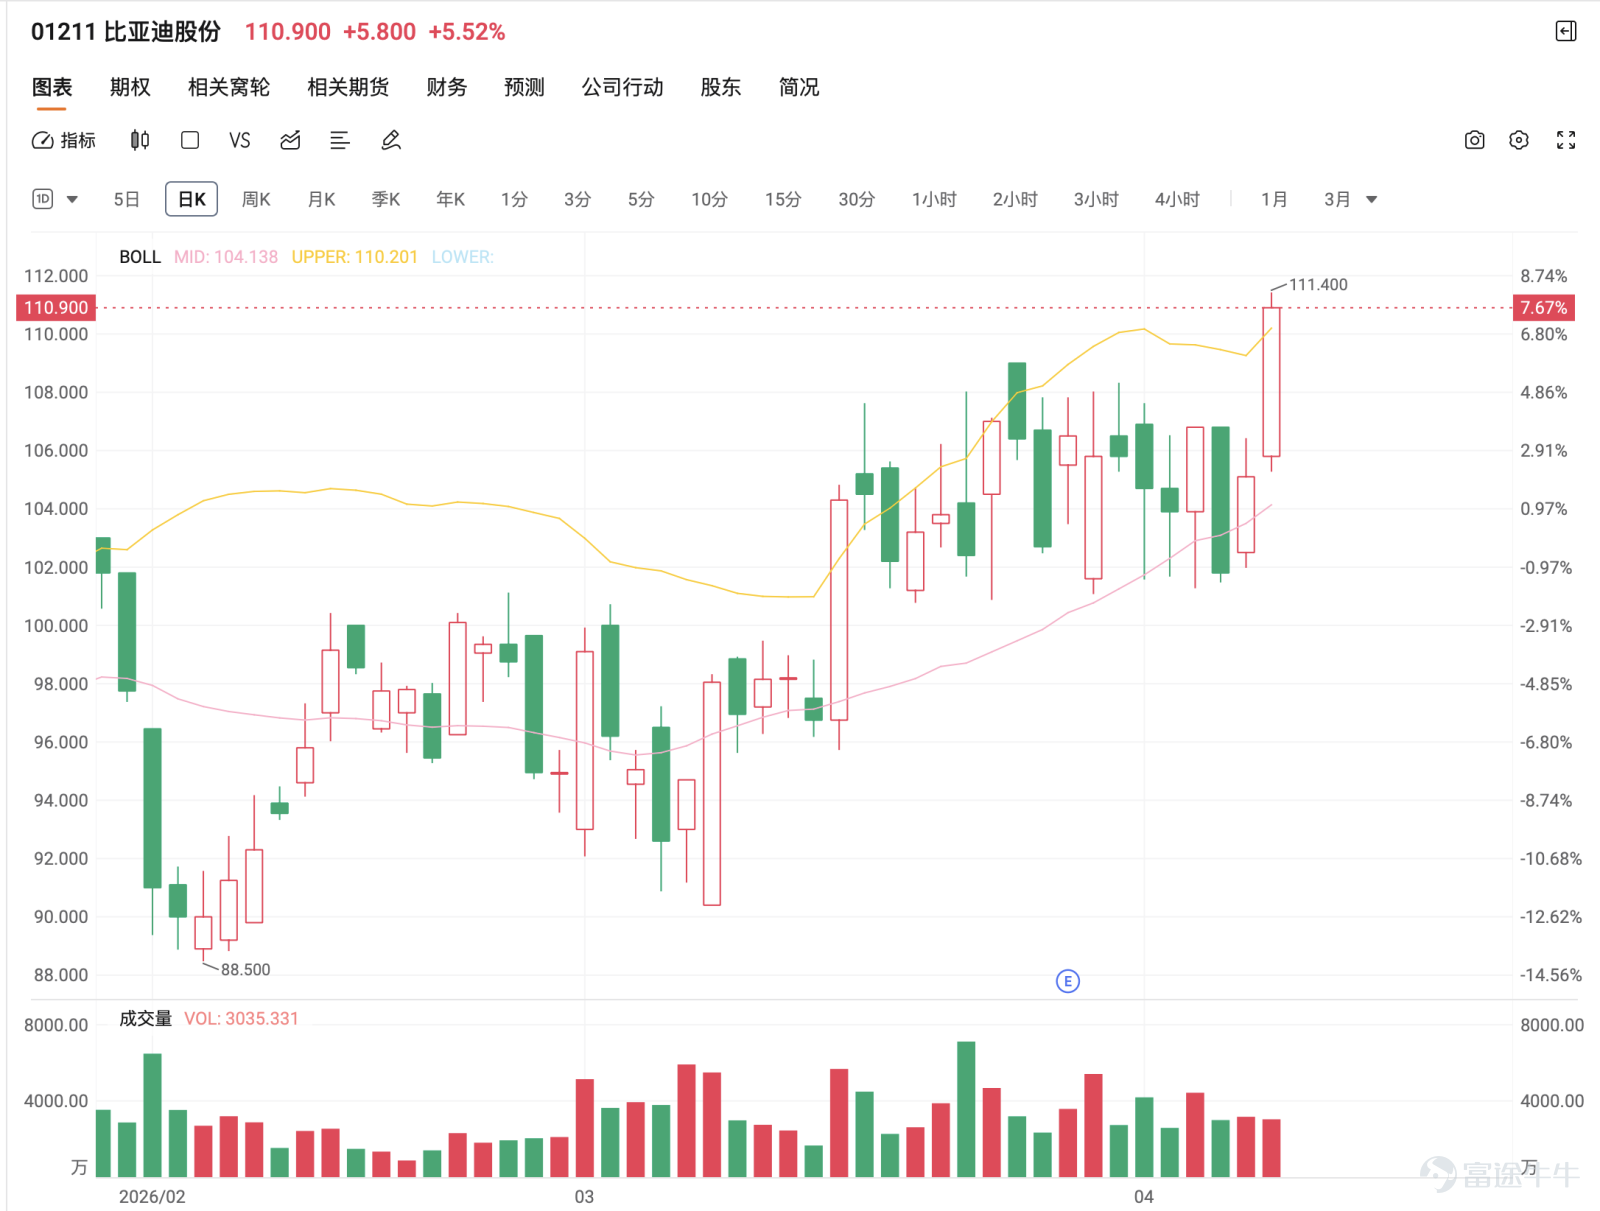Open the 指标 indicators panel
The height and width of the screenshot is (1211, 1600).
pyautogui.click(x=64, y=140)
